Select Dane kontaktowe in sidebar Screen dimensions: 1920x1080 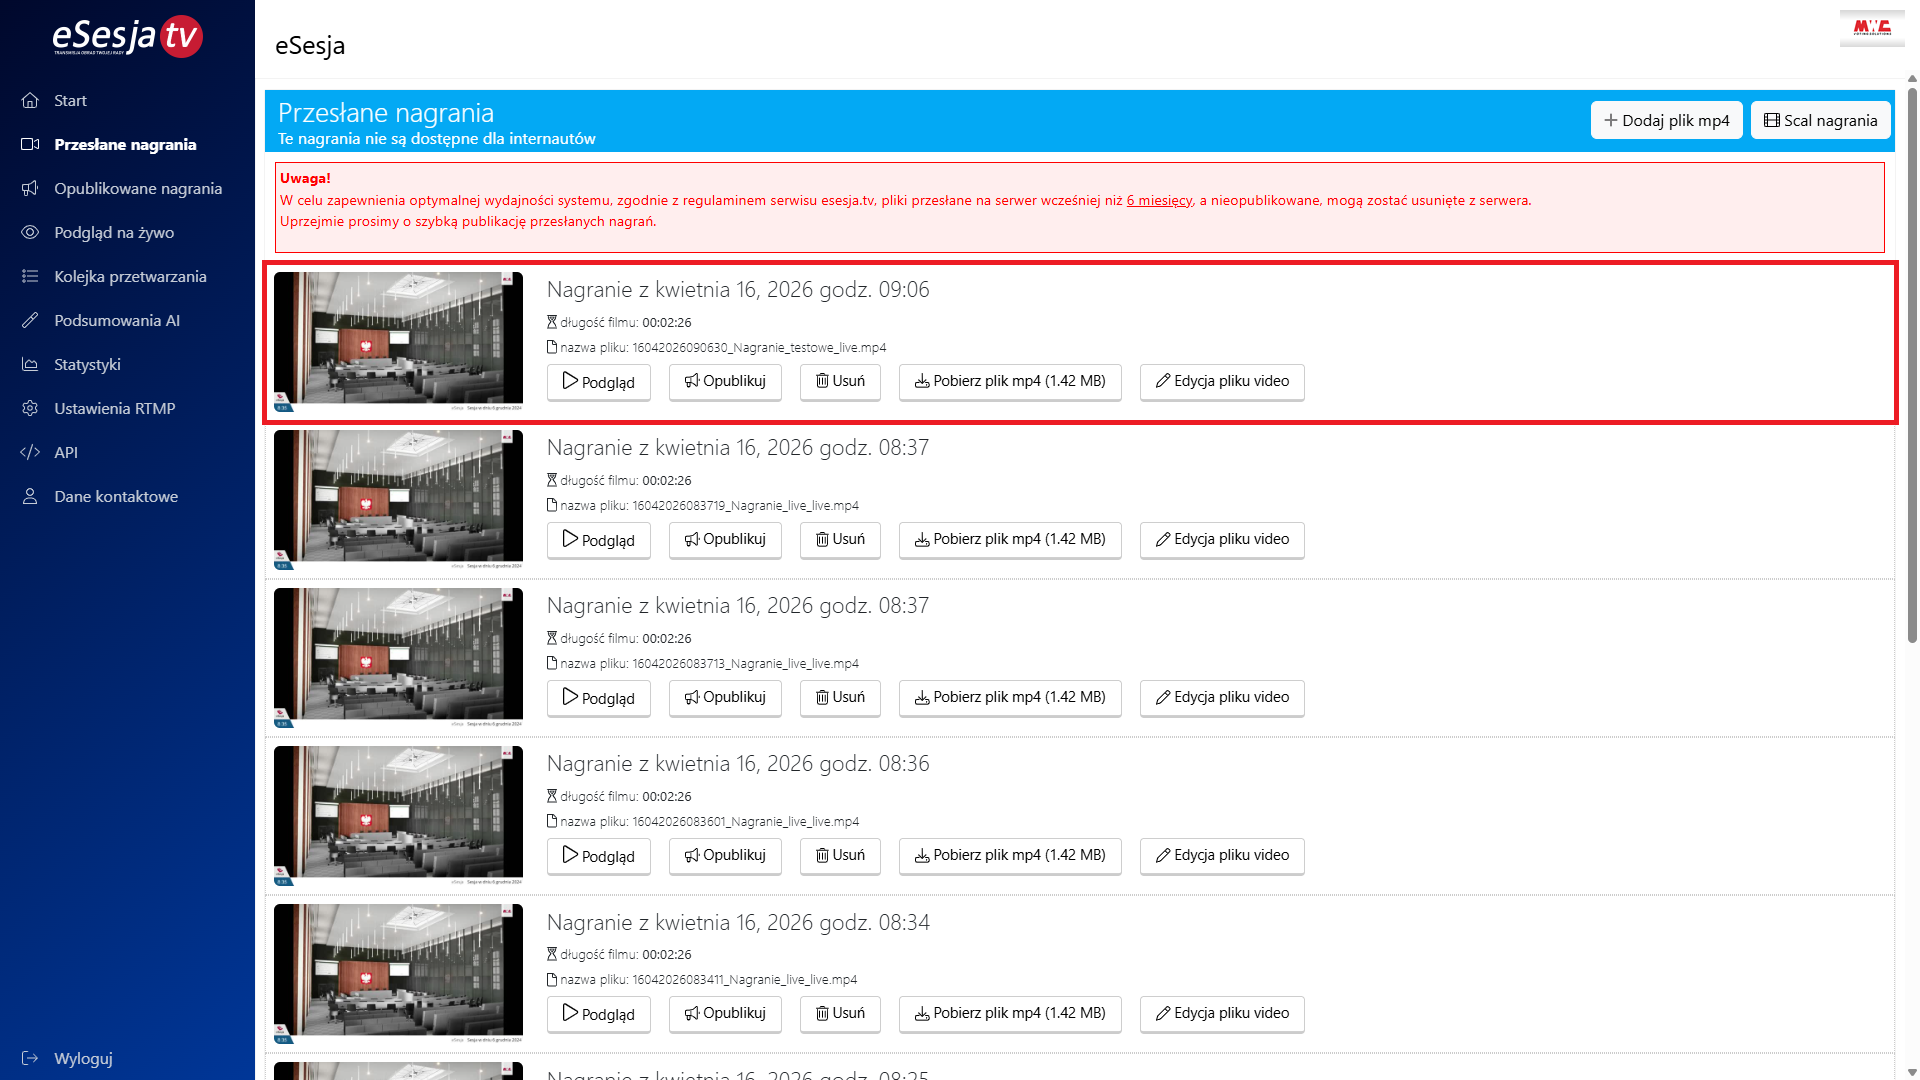[116, 496]
